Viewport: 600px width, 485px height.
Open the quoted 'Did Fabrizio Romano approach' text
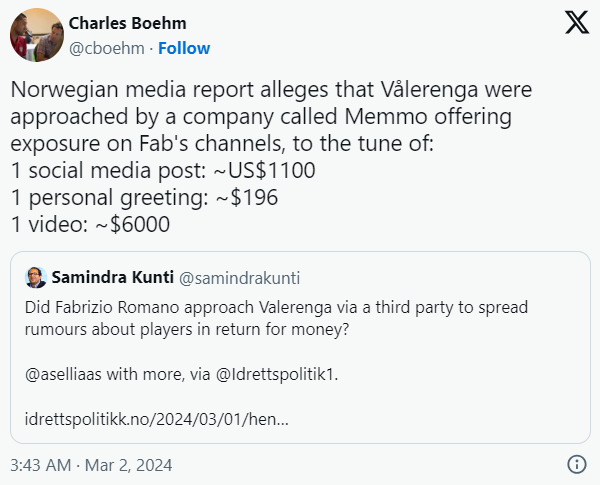[276, 306]
